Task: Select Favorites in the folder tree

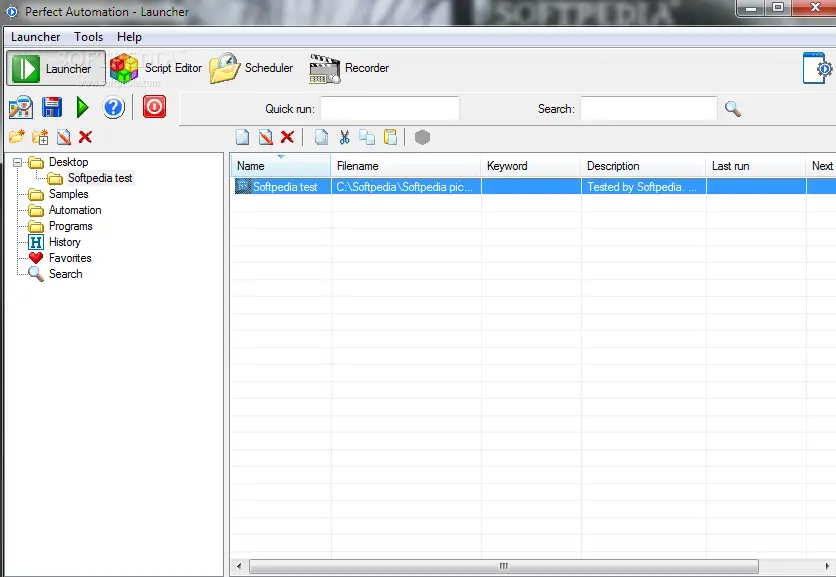Action: coord(69,258)
